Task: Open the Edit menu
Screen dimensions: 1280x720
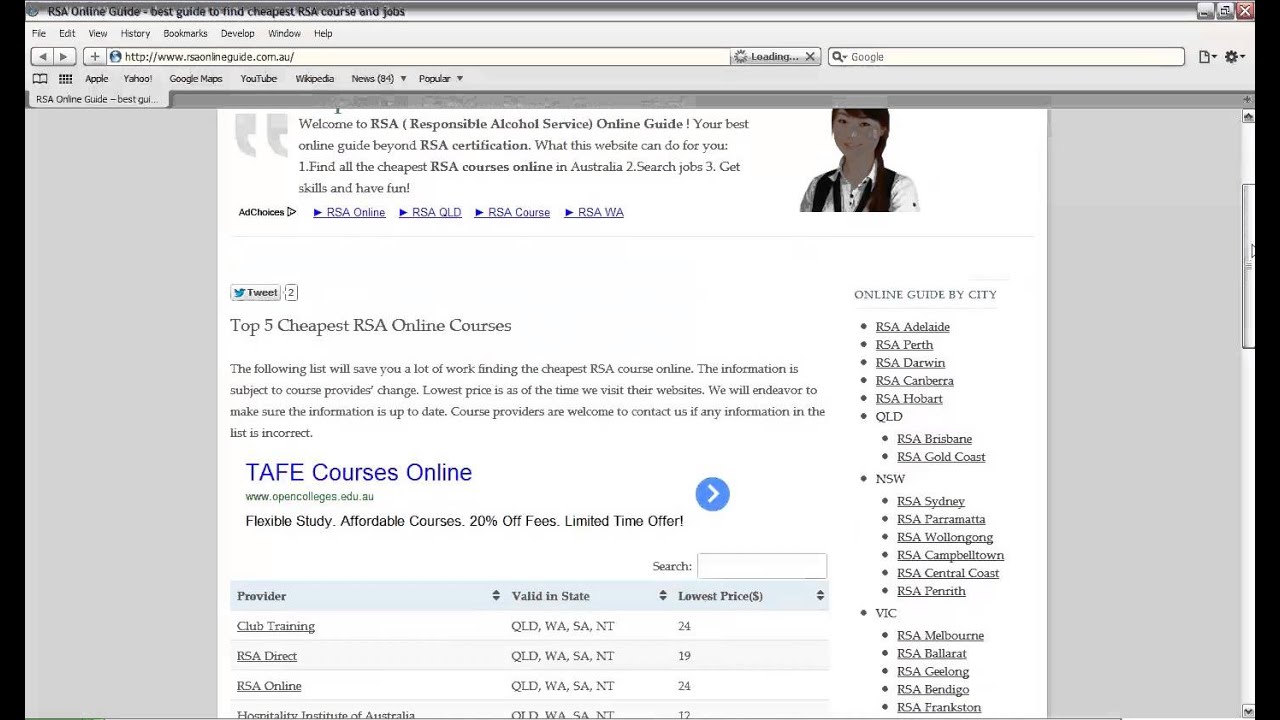Action: (x=67, y=33)
